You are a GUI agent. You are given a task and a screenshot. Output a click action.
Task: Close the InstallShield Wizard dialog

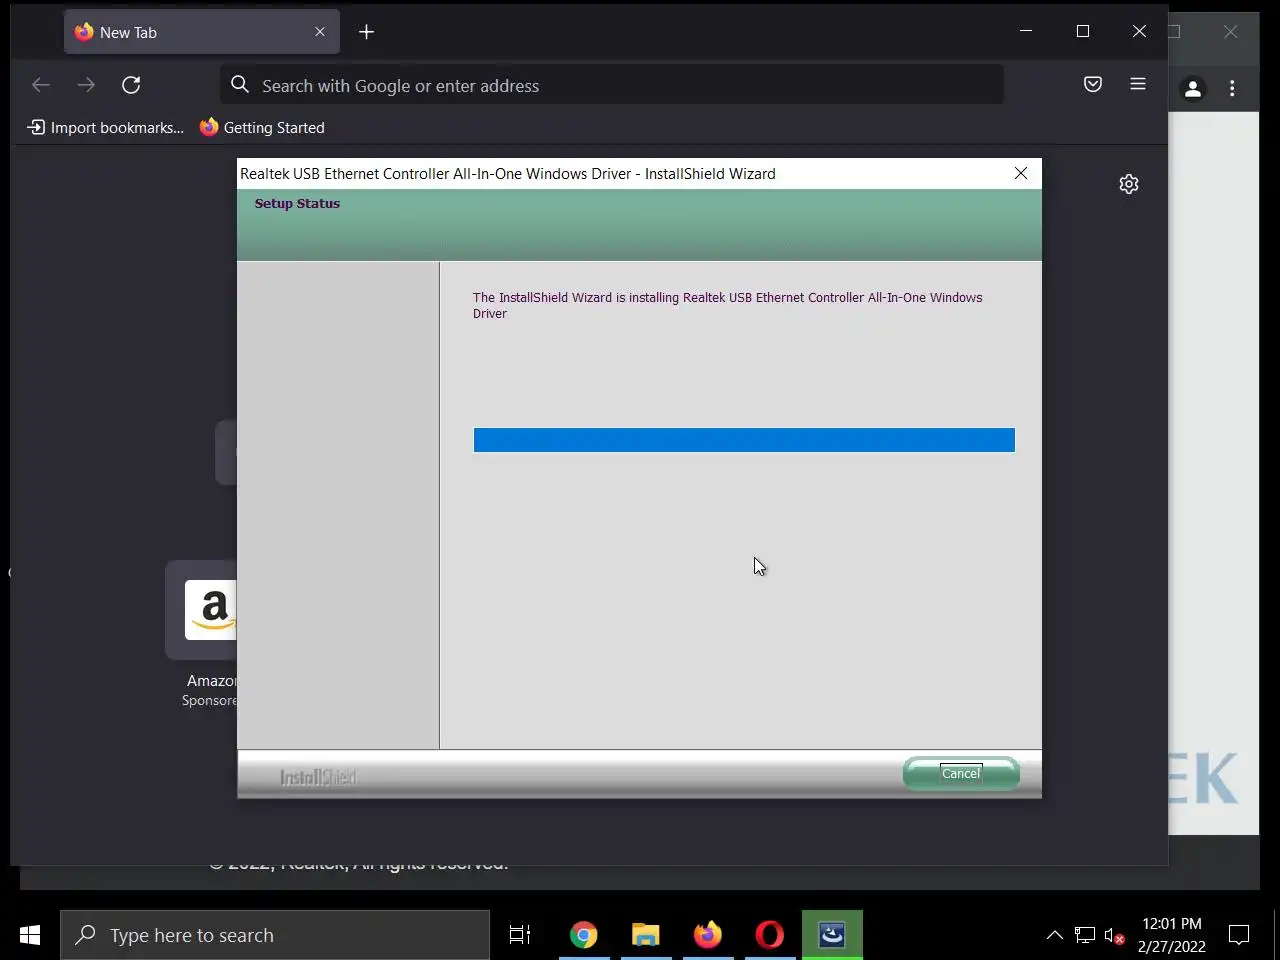[x=1021, y=173]
